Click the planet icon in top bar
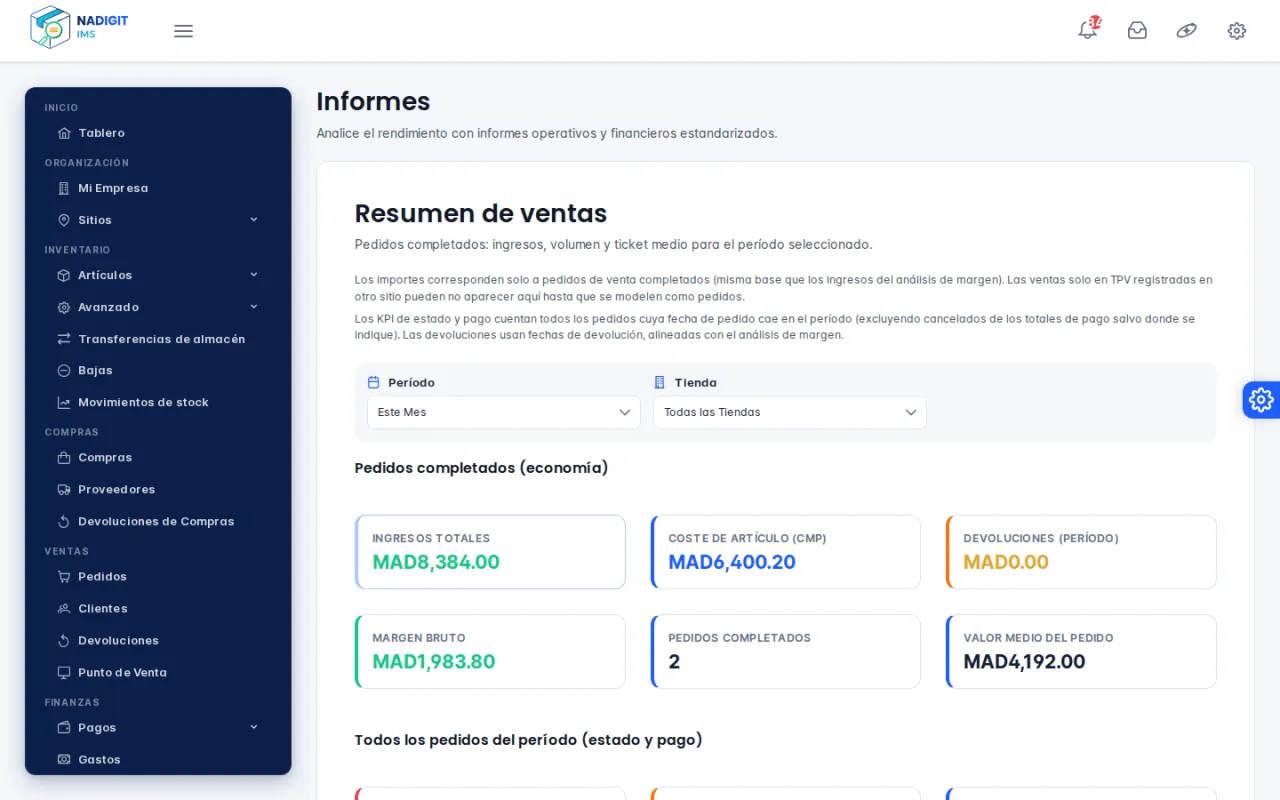Screen dimensions: 1280x800 point(1187,31)
